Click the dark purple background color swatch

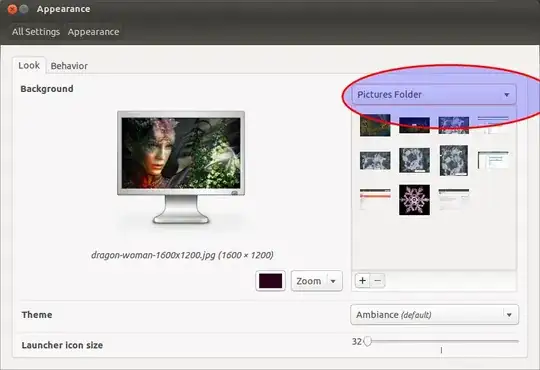coord(270,281)
